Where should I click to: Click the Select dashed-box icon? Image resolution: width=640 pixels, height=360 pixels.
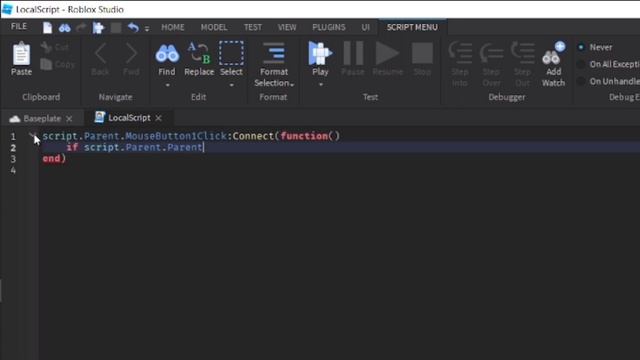231,53
